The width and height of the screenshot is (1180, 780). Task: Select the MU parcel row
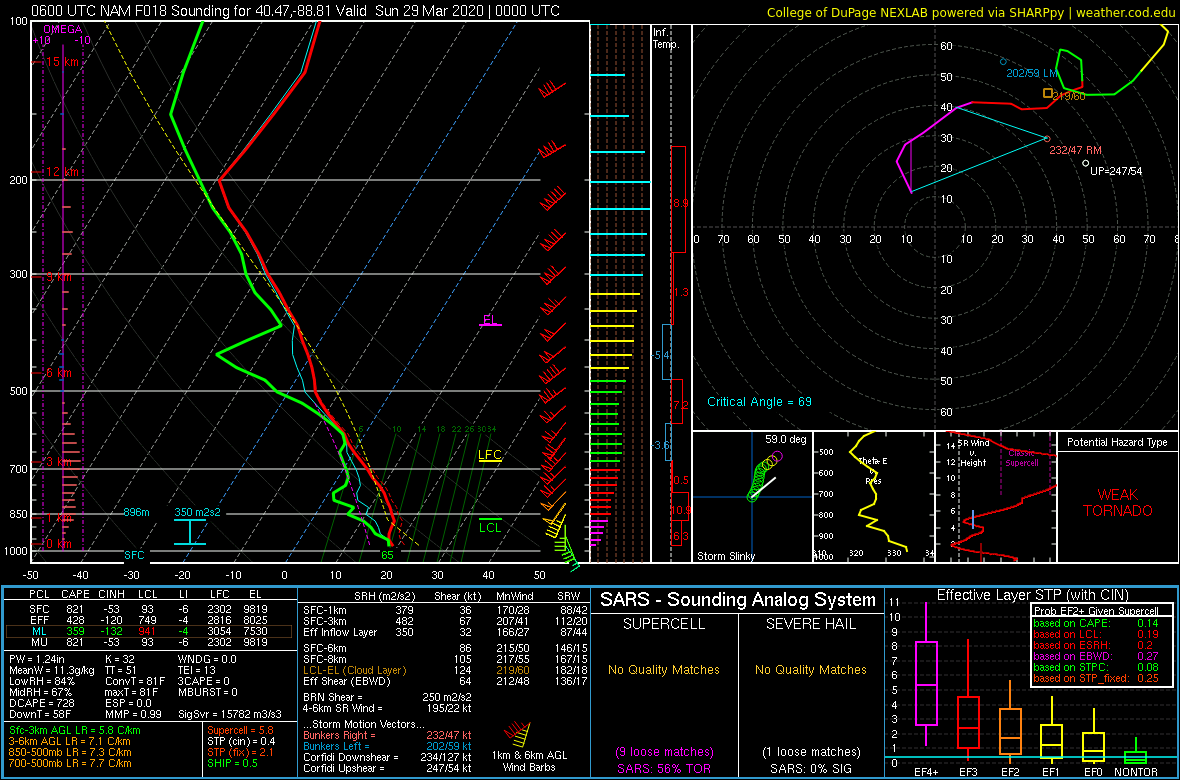click(x=151, y=643)
